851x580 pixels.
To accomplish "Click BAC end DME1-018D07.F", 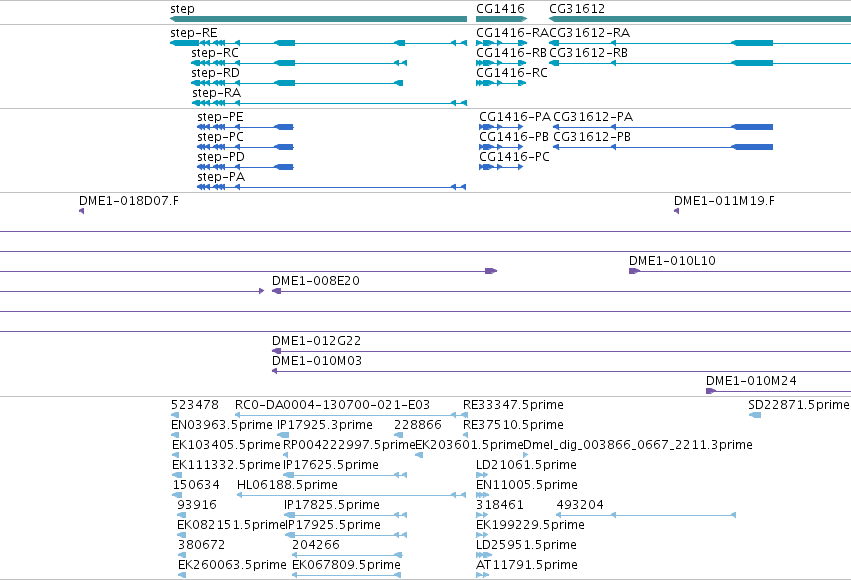I will click(129, 201).
